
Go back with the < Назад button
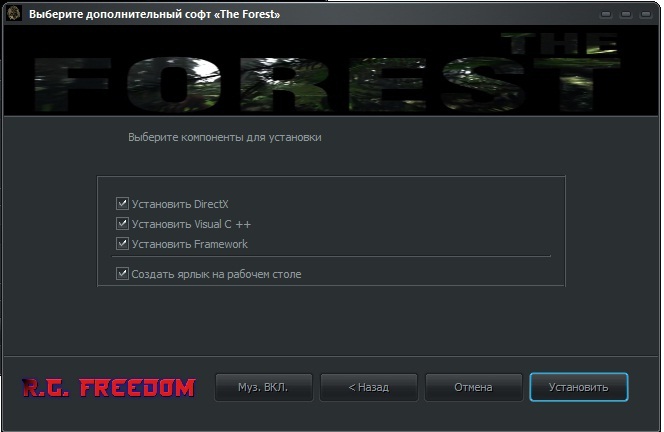pyautogui.click(x=368, y=387)
